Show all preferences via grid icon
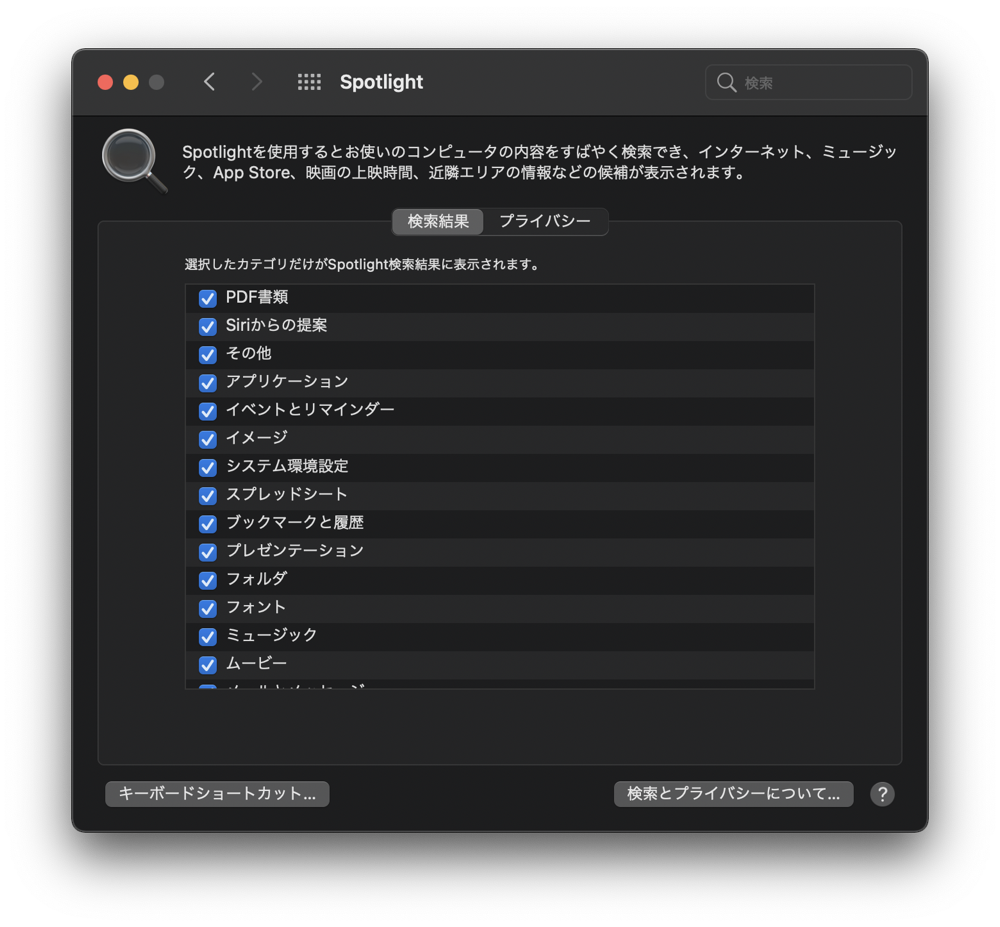 tap(309, 82)
